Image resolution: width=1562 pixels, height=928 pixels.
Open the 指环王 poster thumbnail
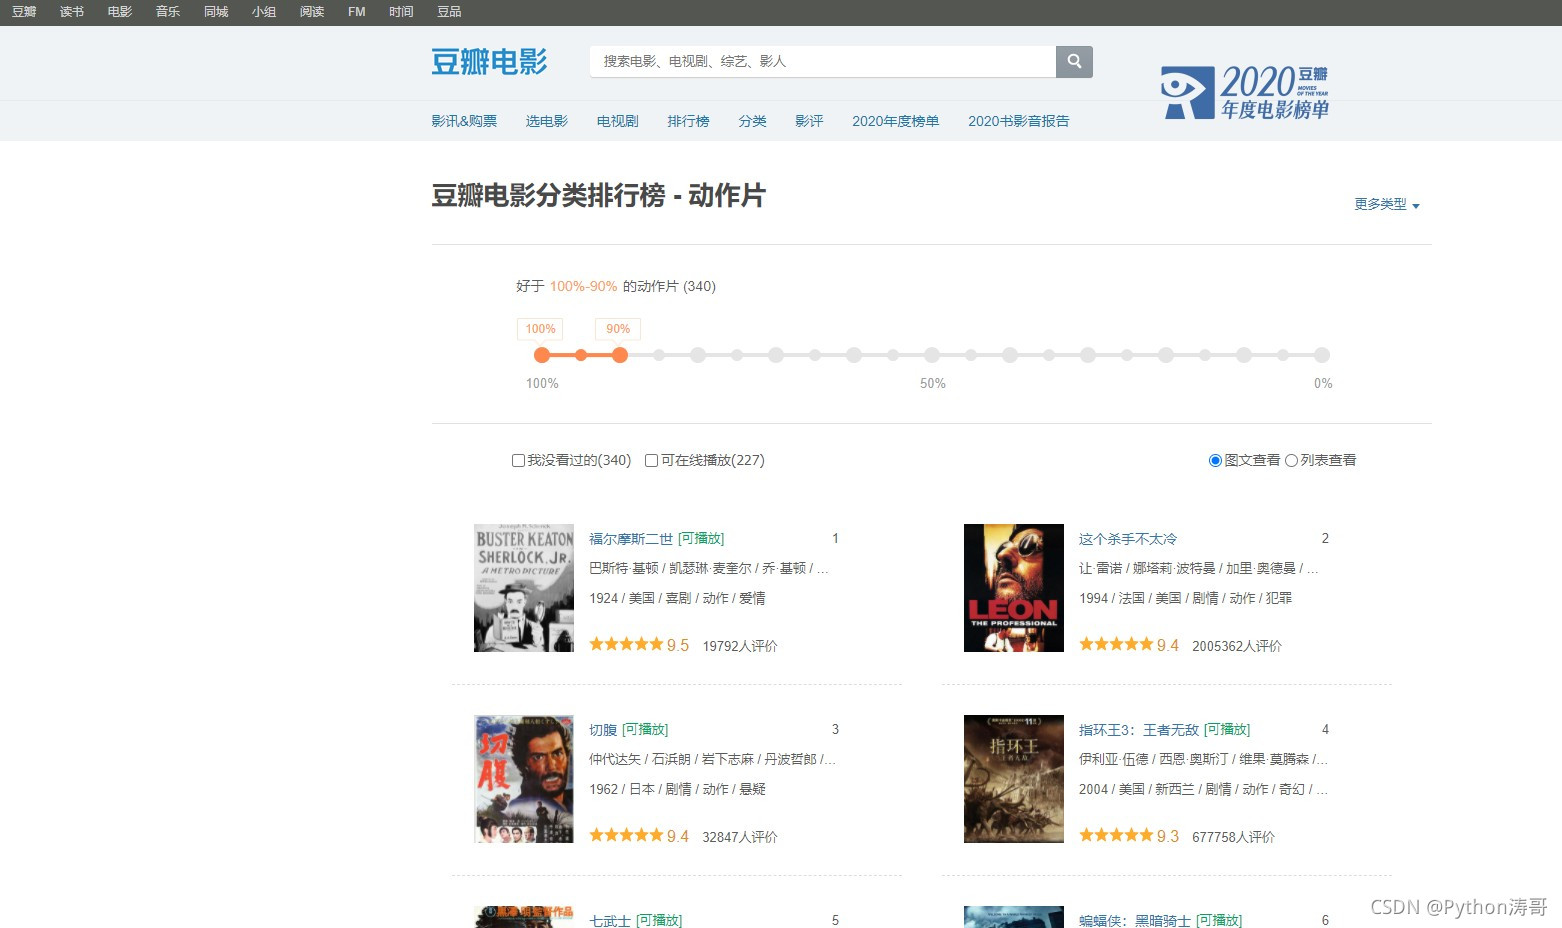click(x=1014, y=779)
